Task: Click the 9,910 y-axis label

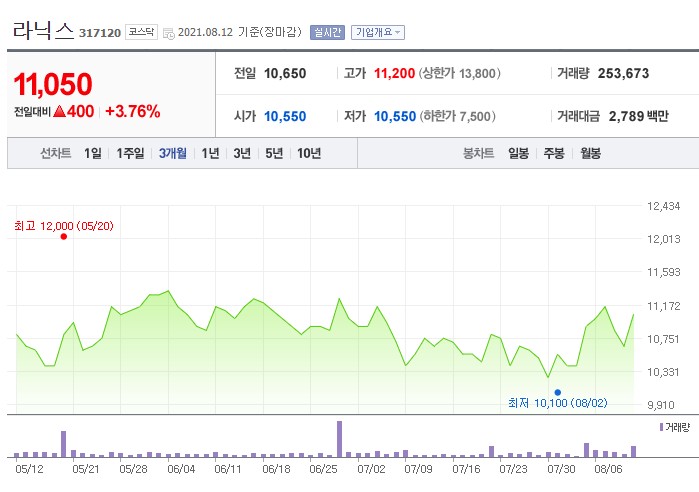Action: 661,405
